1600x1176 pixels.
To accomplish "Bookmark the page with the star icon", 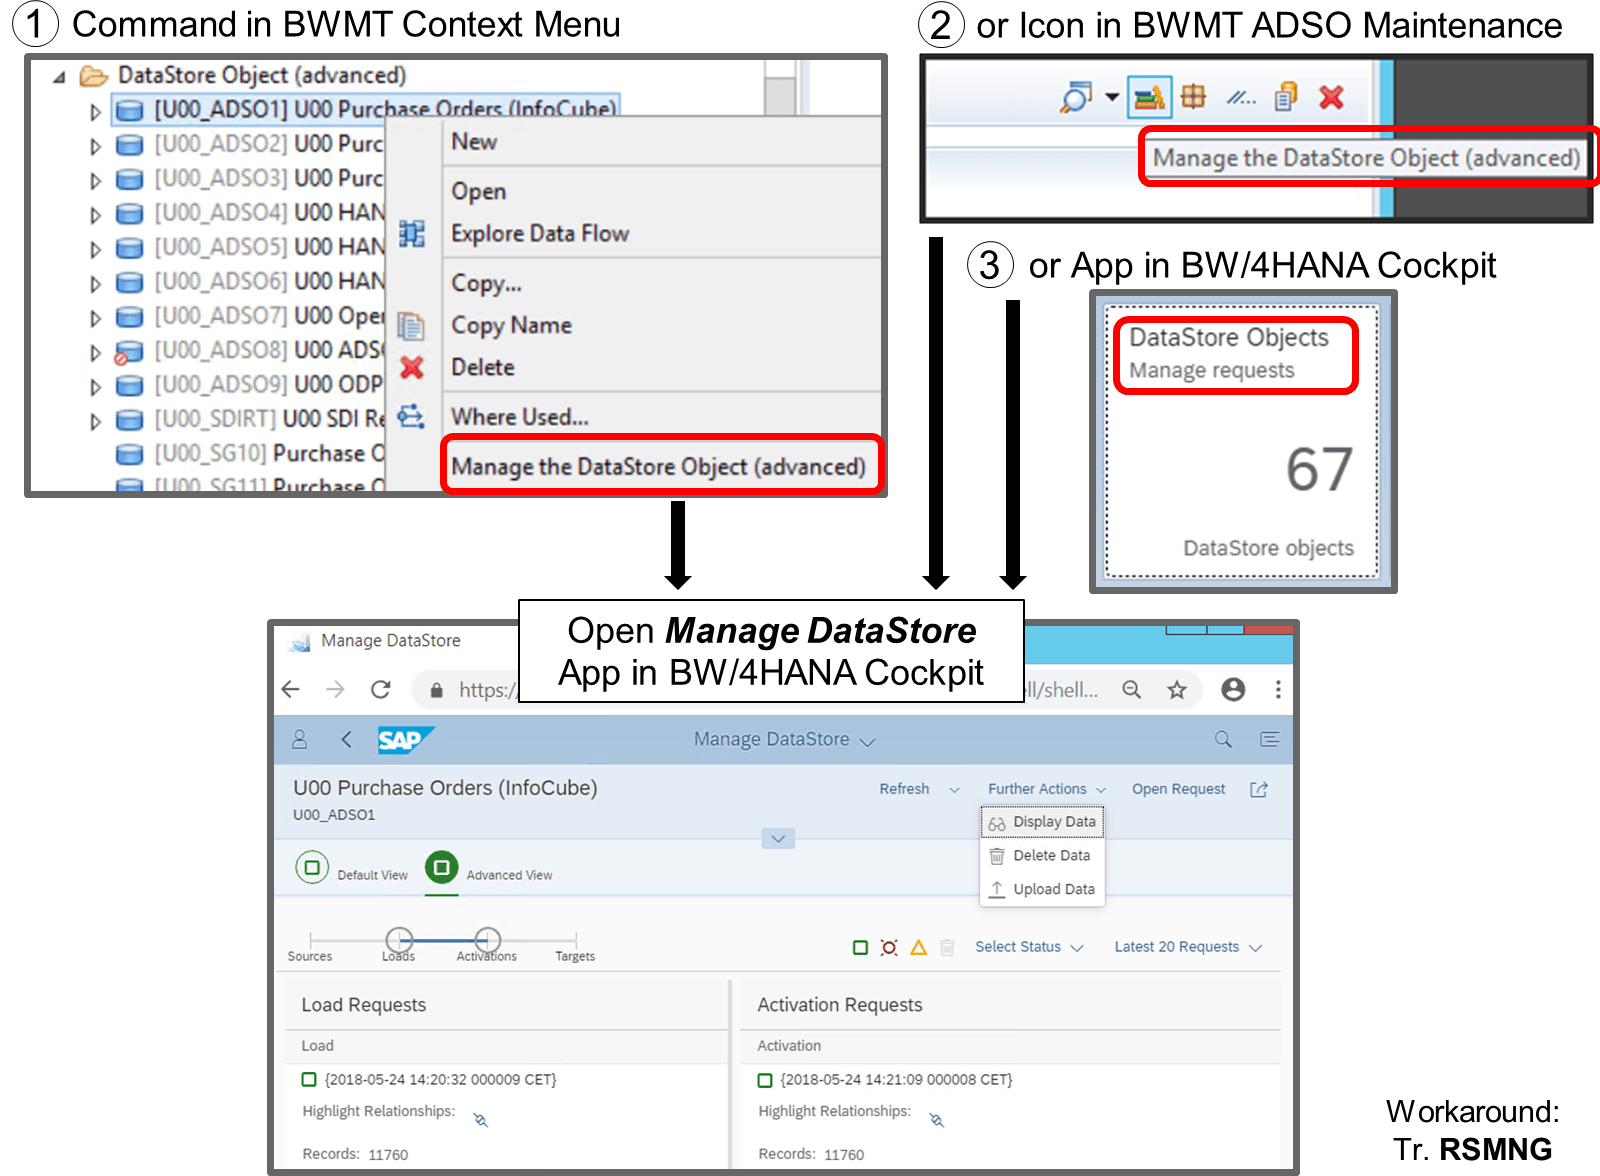I will tap(1177, 689).
